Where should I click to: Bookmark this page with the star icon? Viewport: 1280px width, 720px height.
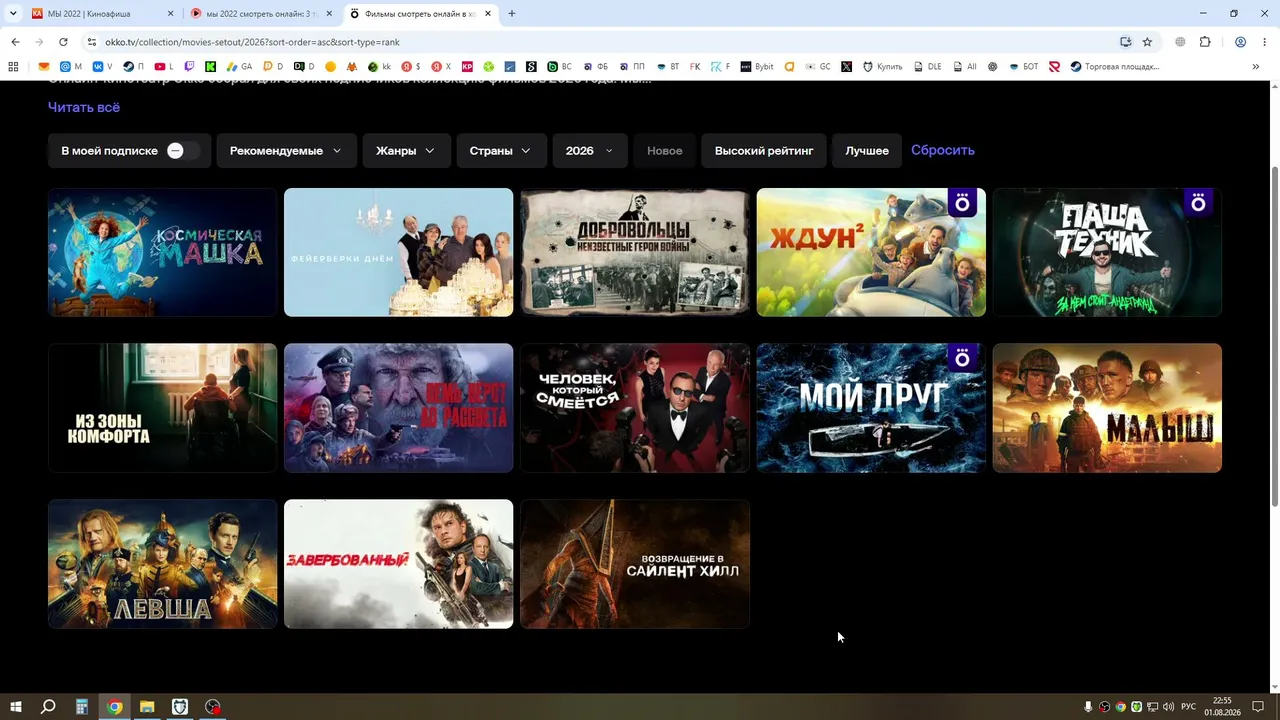1147,42
